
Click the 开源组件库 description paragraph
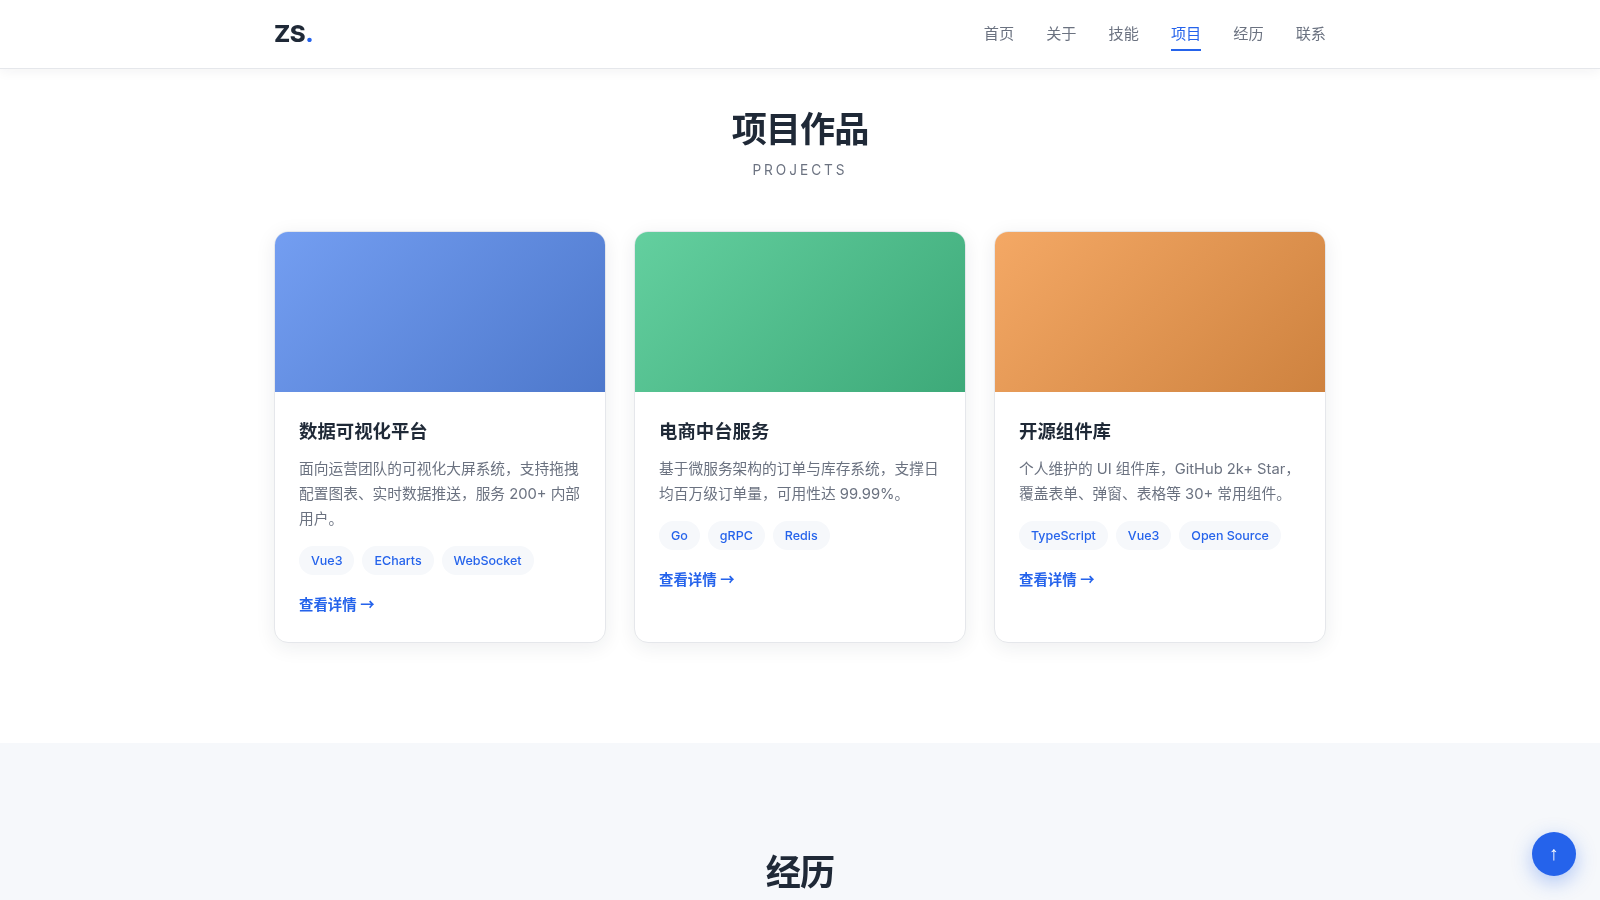pos(1158,481)
